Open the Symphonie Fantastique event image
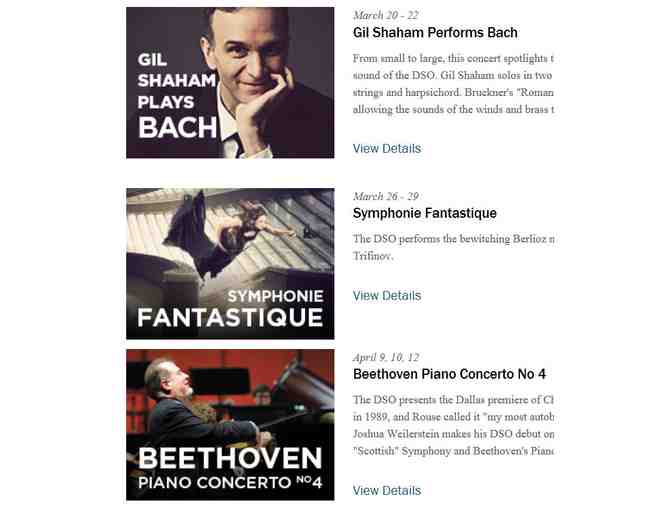Screen dimensions: 672x510 click(230, 263)
